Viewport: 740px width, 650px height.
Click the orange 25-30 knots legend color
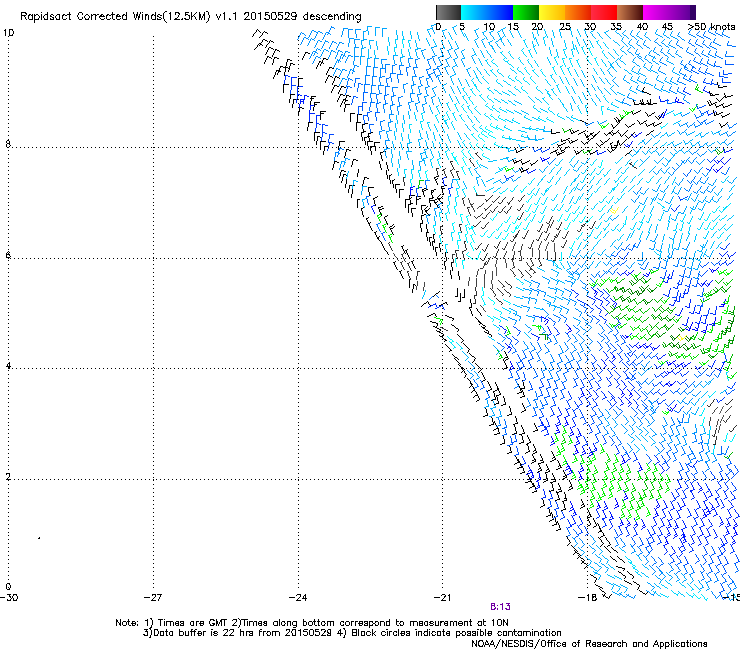point(578,12)
